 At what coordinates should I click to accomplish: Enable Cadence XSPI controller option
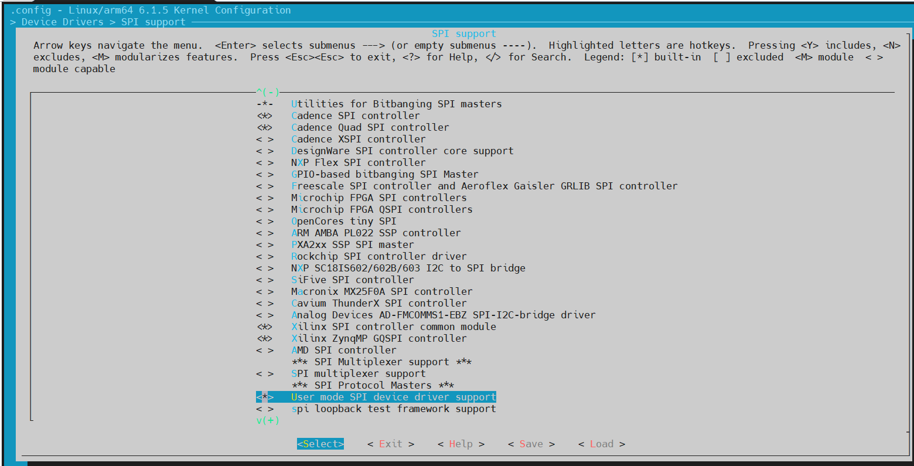264,140
